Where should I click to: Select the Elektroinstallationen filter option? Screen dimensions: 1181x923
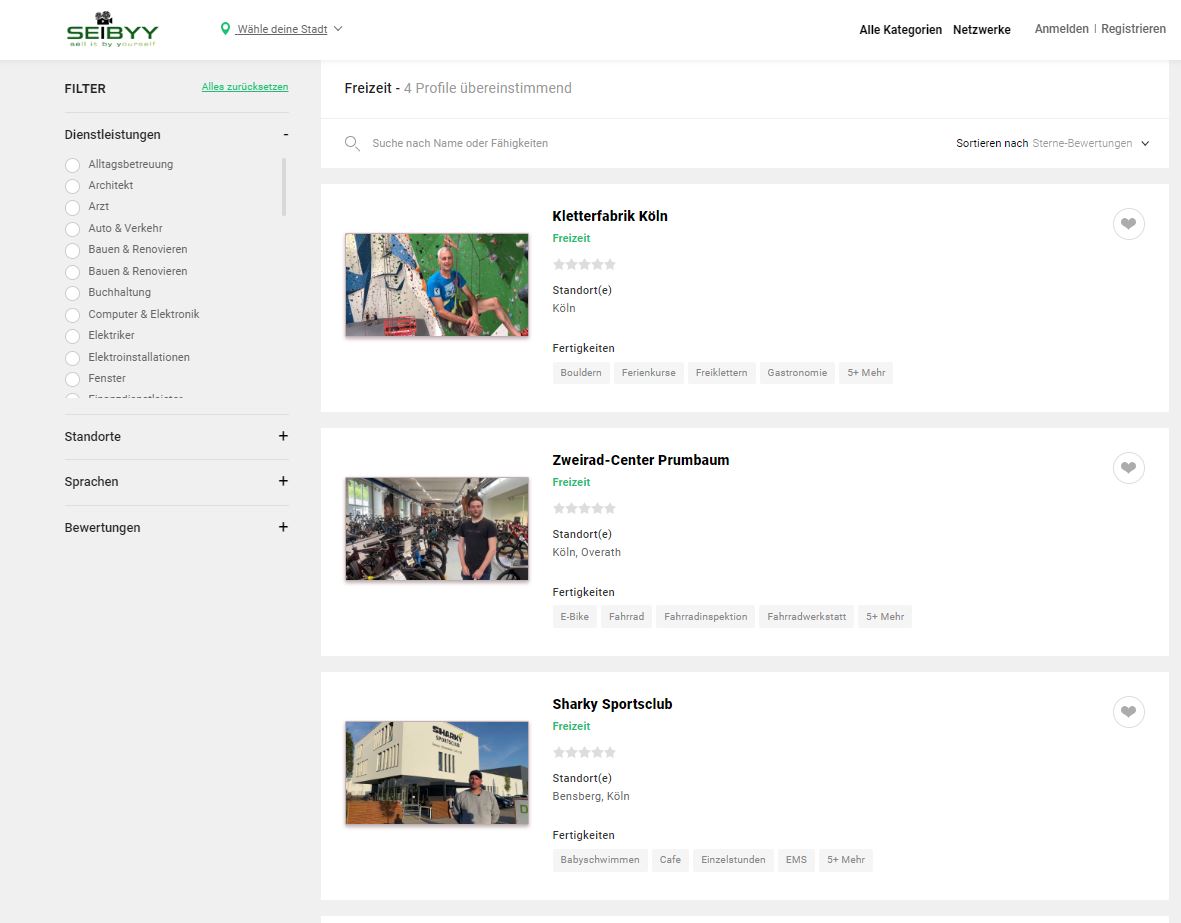point(72,358)
